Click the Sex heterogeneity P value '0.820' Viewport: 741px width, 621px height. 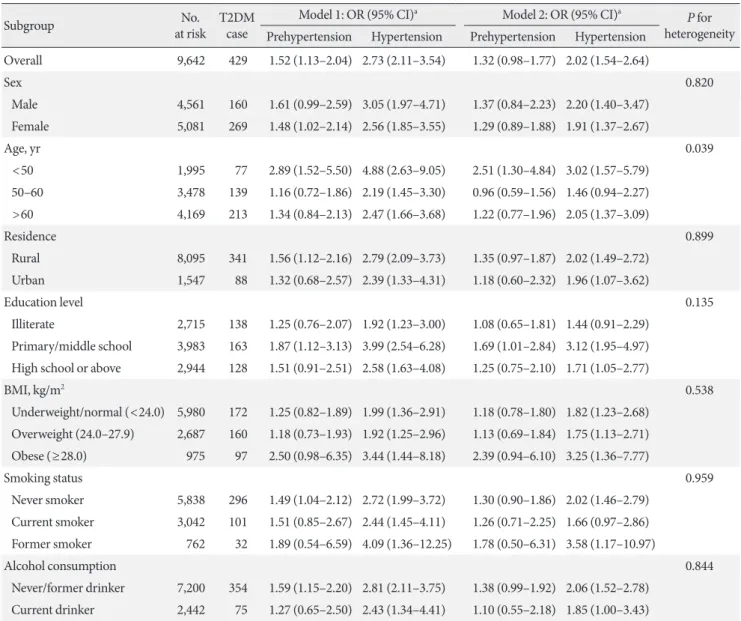click(699, 82)
